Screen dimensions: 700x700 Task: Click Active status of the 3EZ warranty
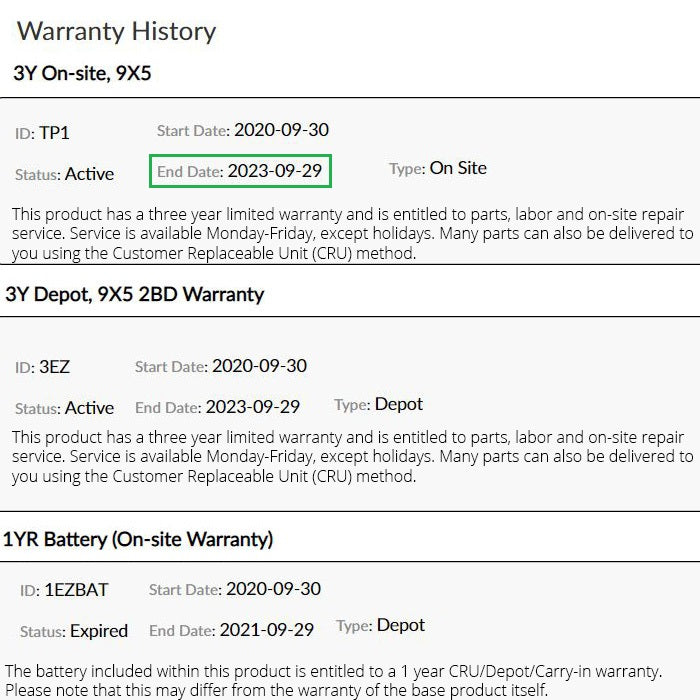[x=89, y=408]
